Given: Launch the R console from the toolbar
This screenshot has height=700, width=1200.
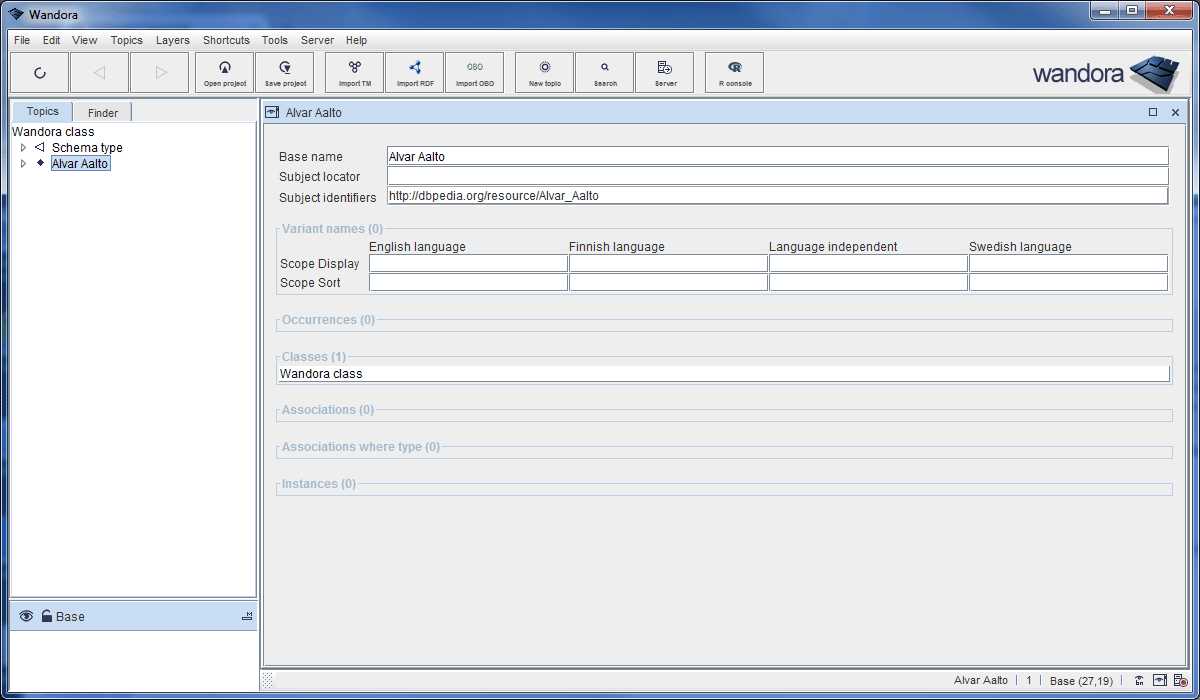Looking at the screenshot, I should [733, 71].
